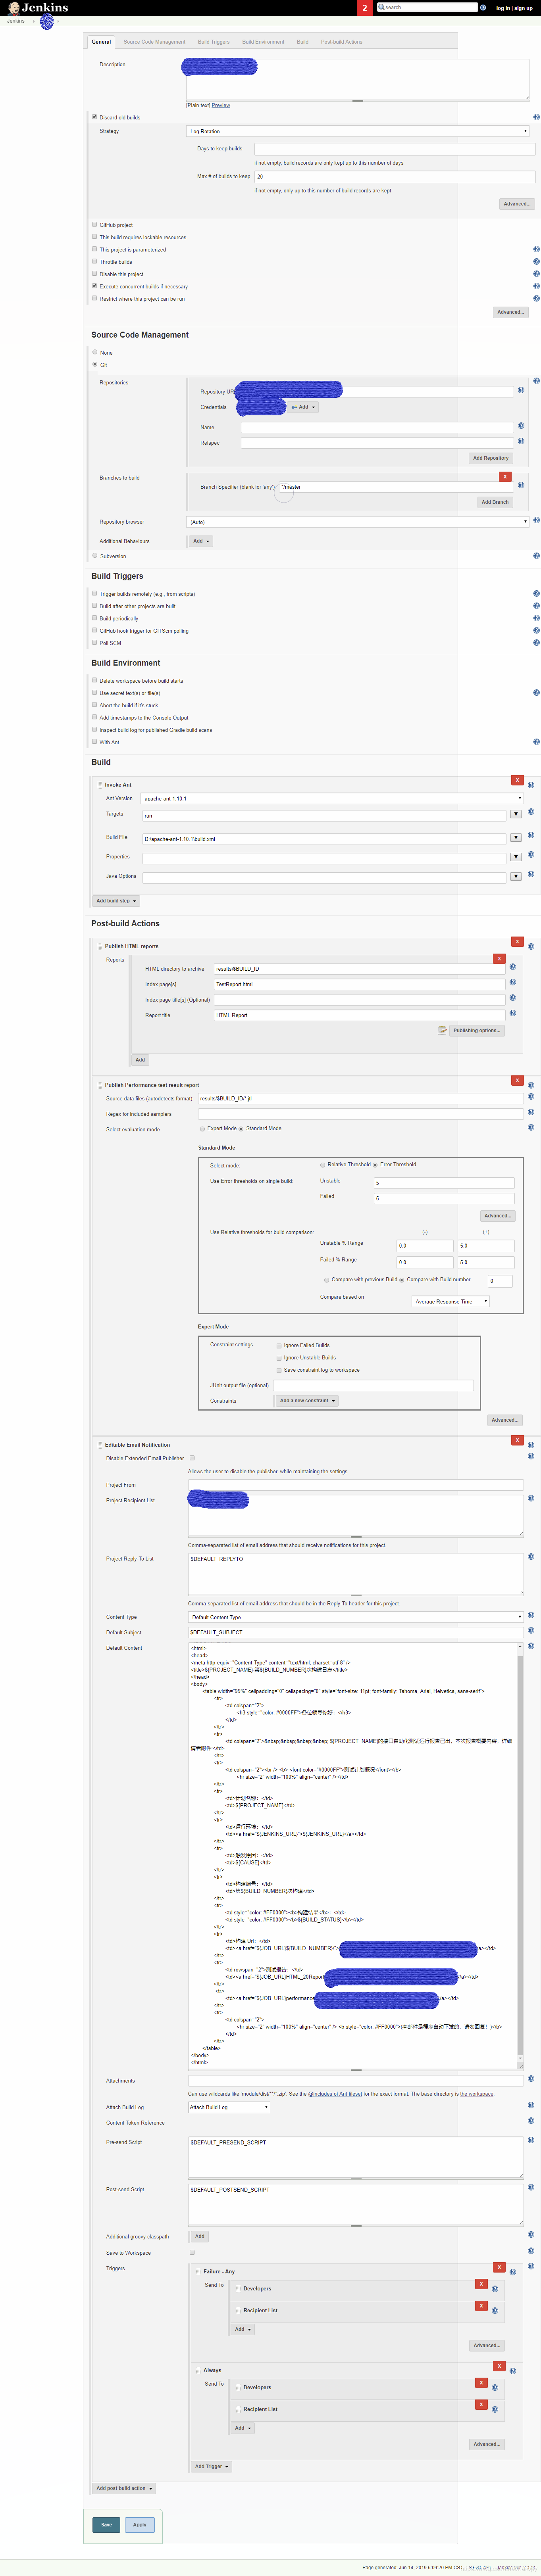Image resolution: width=541 pixels, height=2576 pixels.
Task: Switch to Build Environment tab
Action: 263,42
